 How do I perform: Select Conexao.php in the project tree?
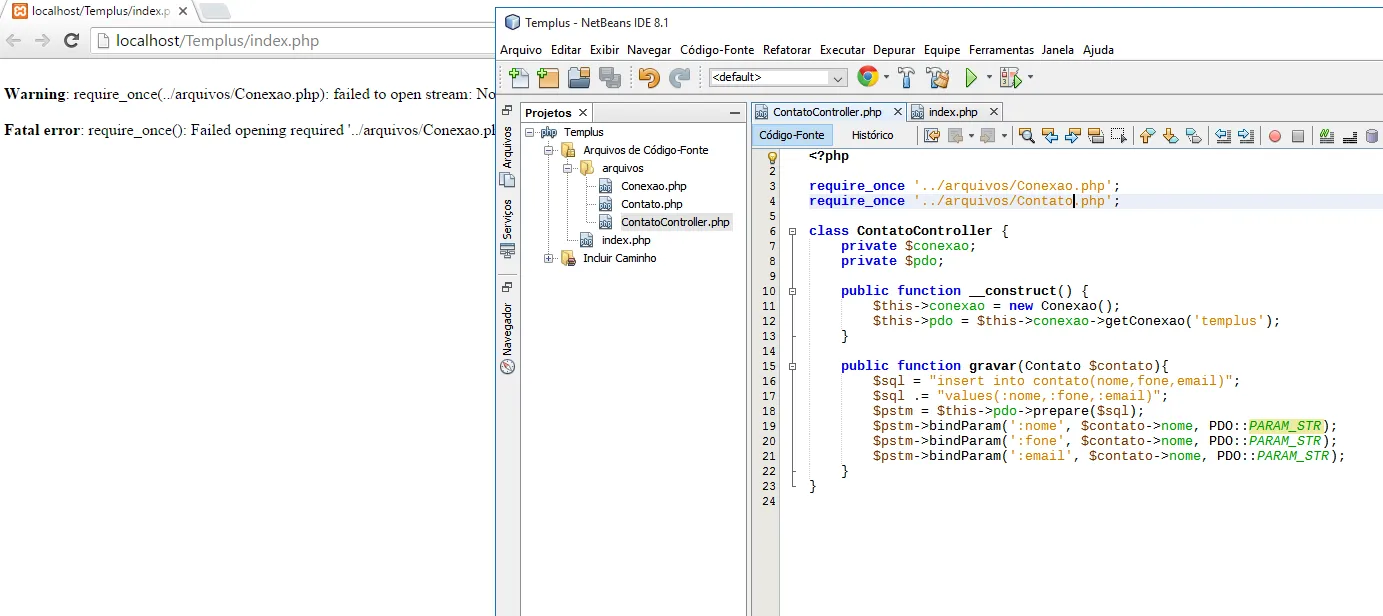[653, 186]
